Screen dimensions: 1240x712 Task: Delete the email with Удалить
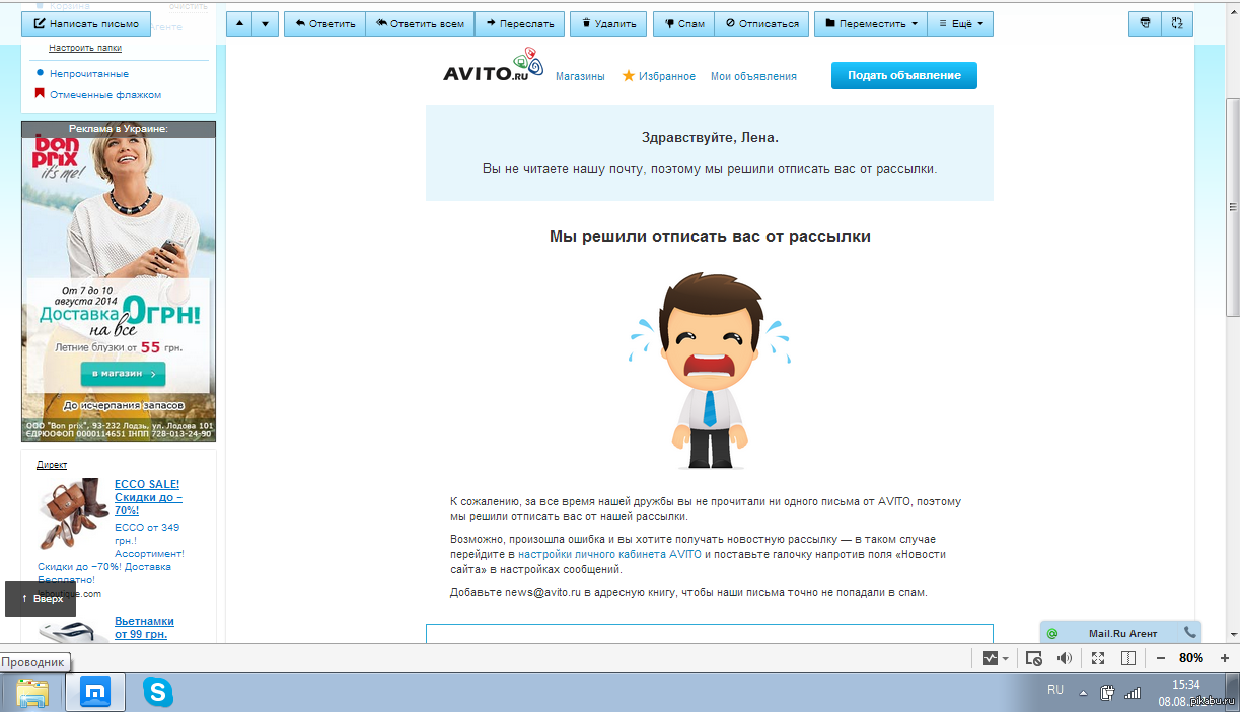pos(608,24)
